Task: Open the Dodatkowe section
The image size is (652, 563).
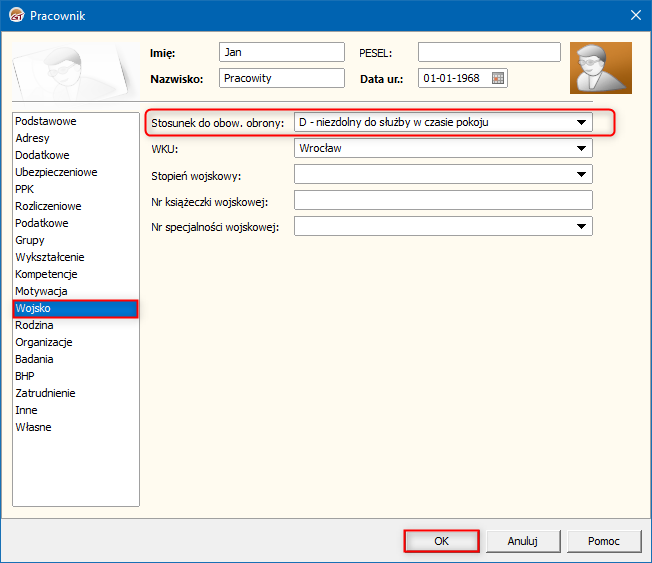Action: pyautogui.click(x=76, y=155)
